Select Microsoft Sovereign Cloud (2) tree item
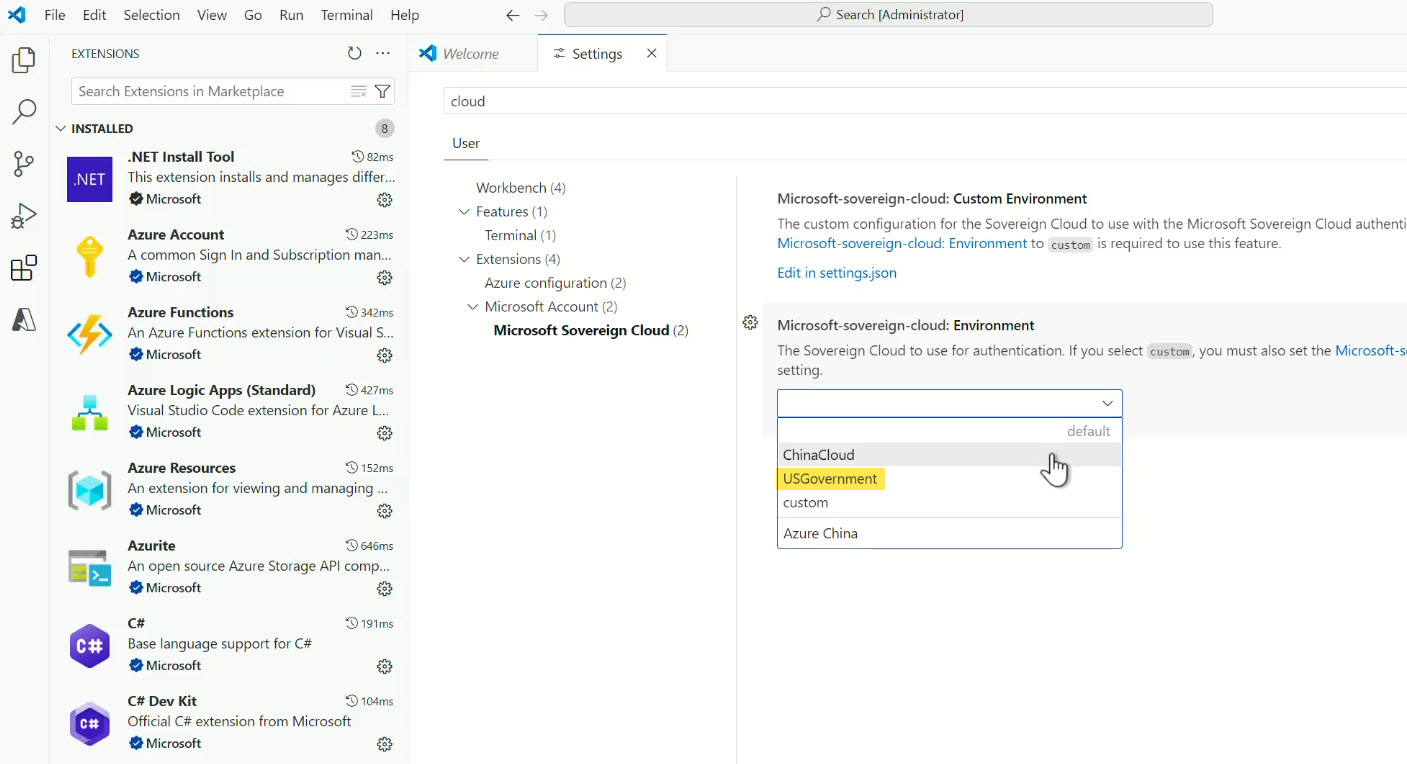 (591, 331)
